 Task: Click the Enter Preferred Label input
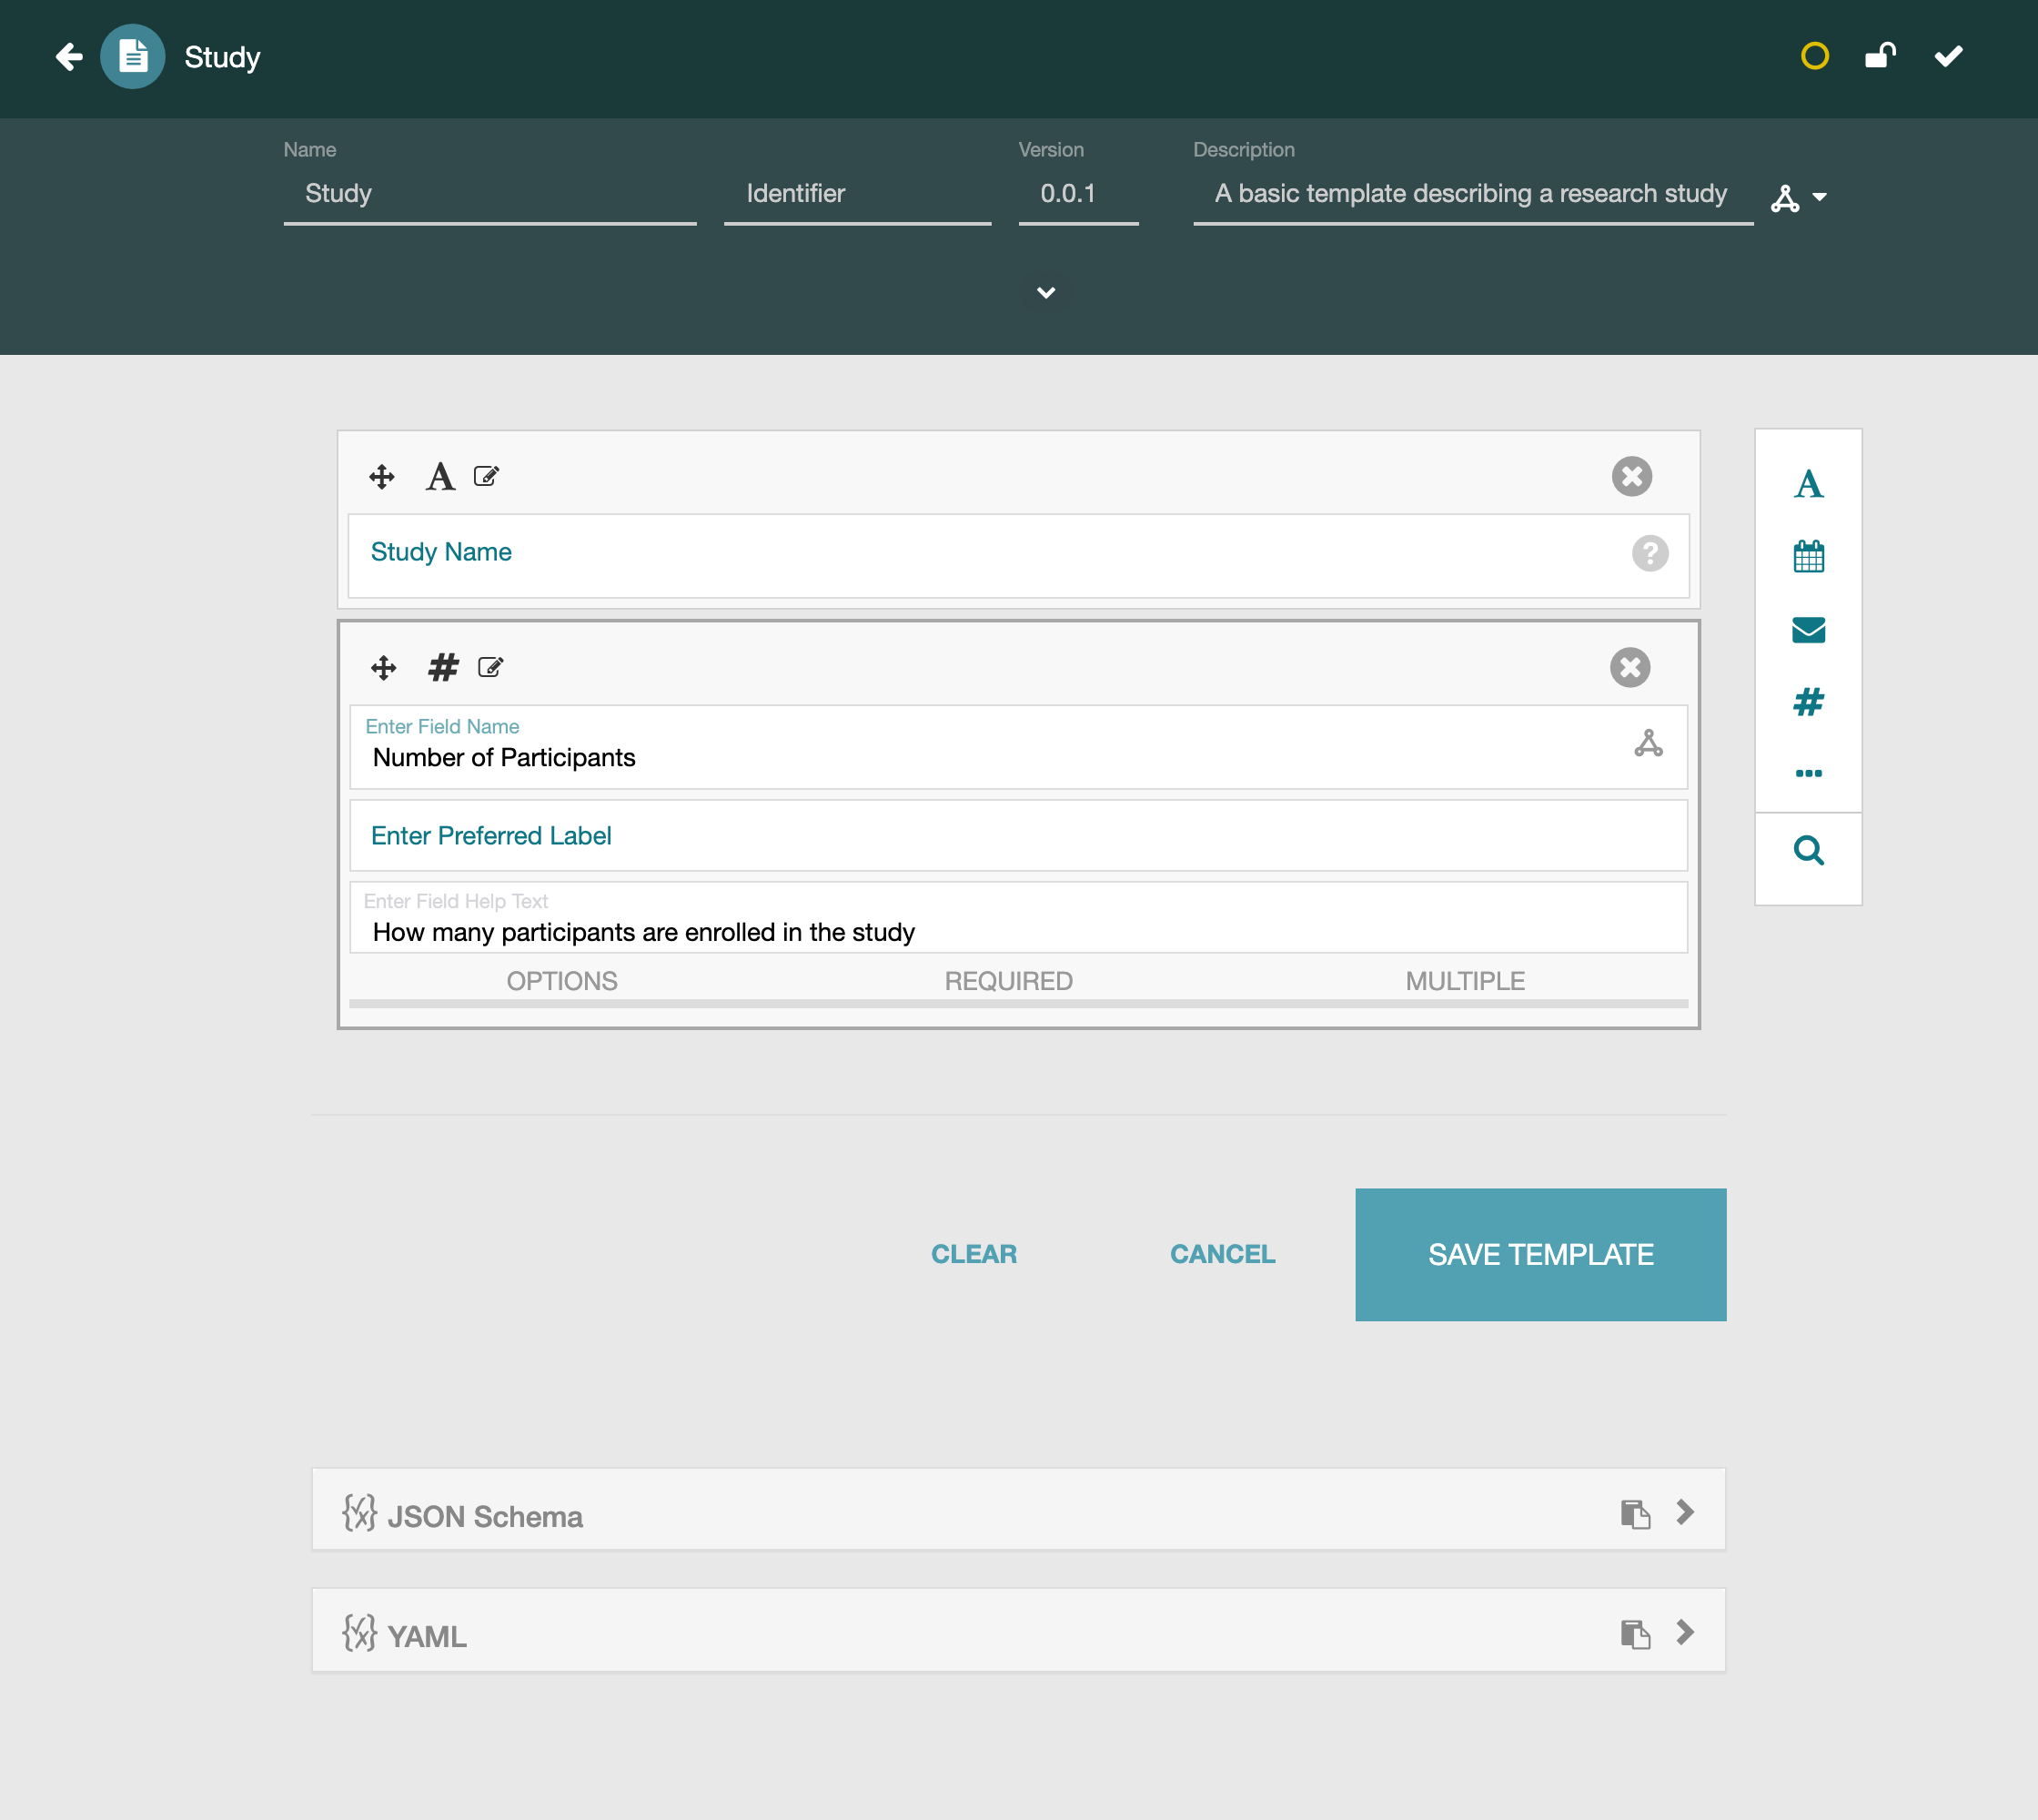point(1018,836)
